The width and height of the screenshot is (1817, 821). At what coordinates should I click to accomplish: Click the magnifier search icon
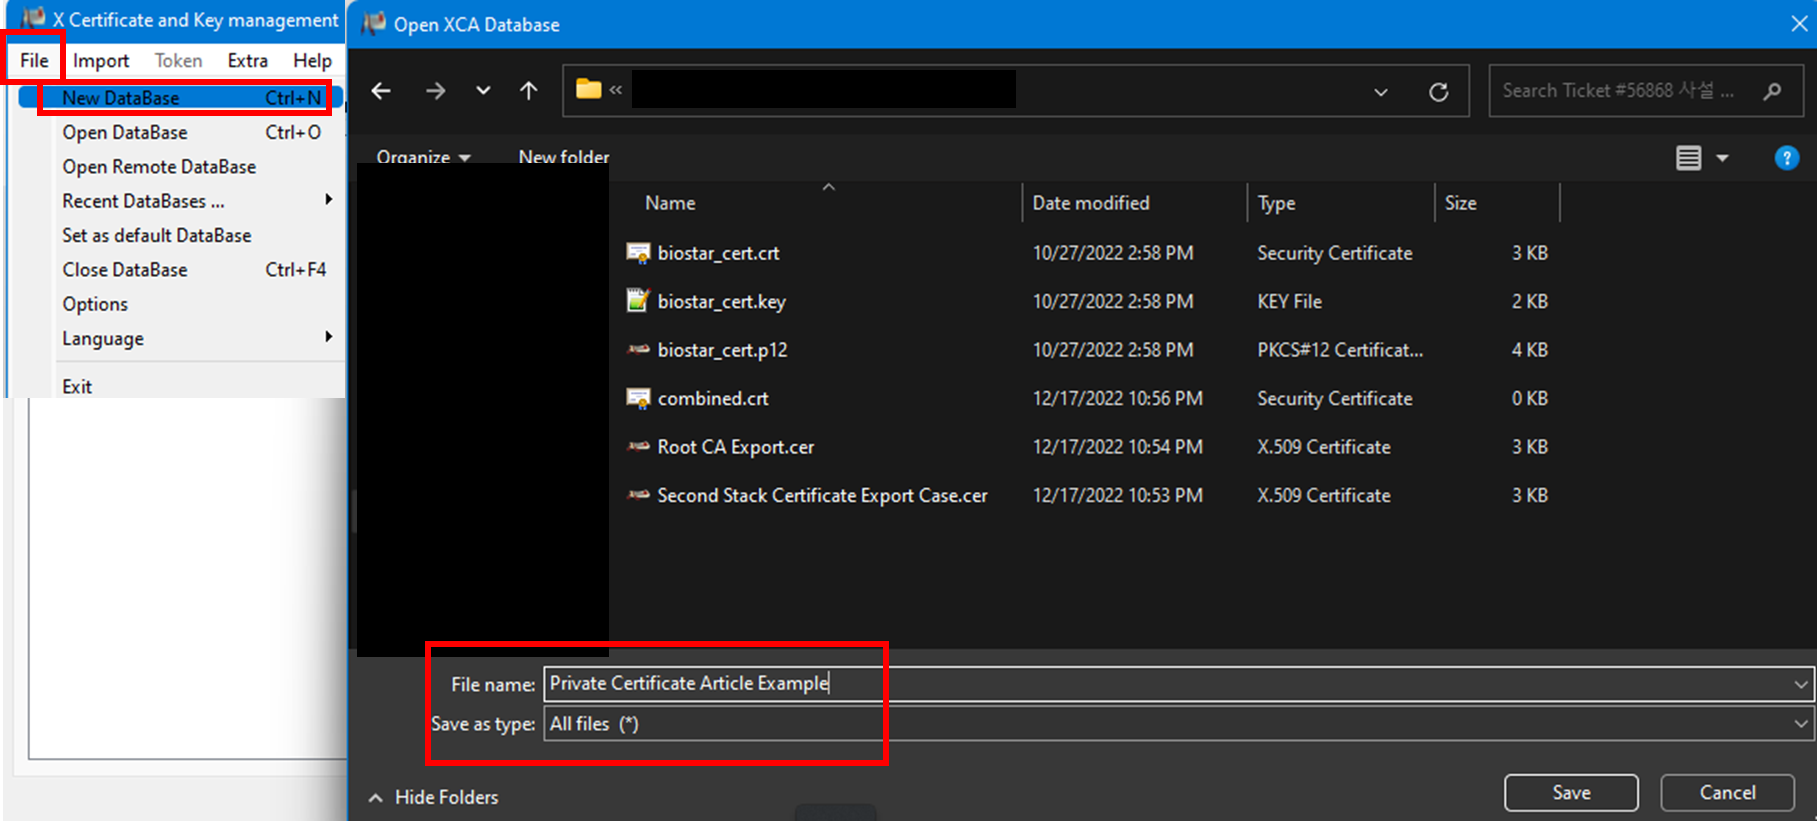(x=1772, y=91)
